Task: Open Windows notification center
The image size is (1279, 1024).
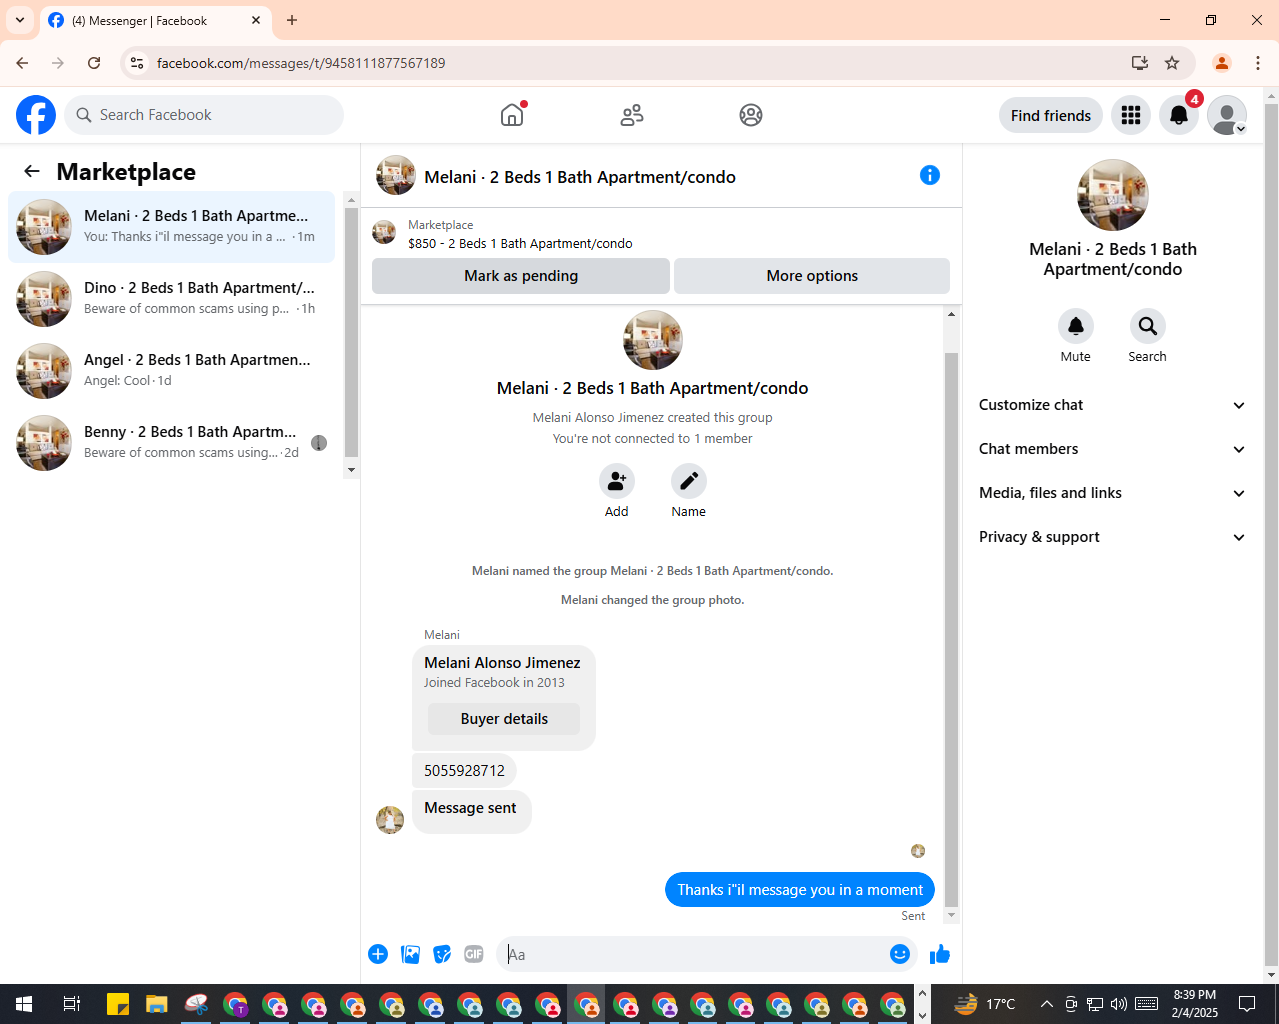Action: pos(1247,1004)
